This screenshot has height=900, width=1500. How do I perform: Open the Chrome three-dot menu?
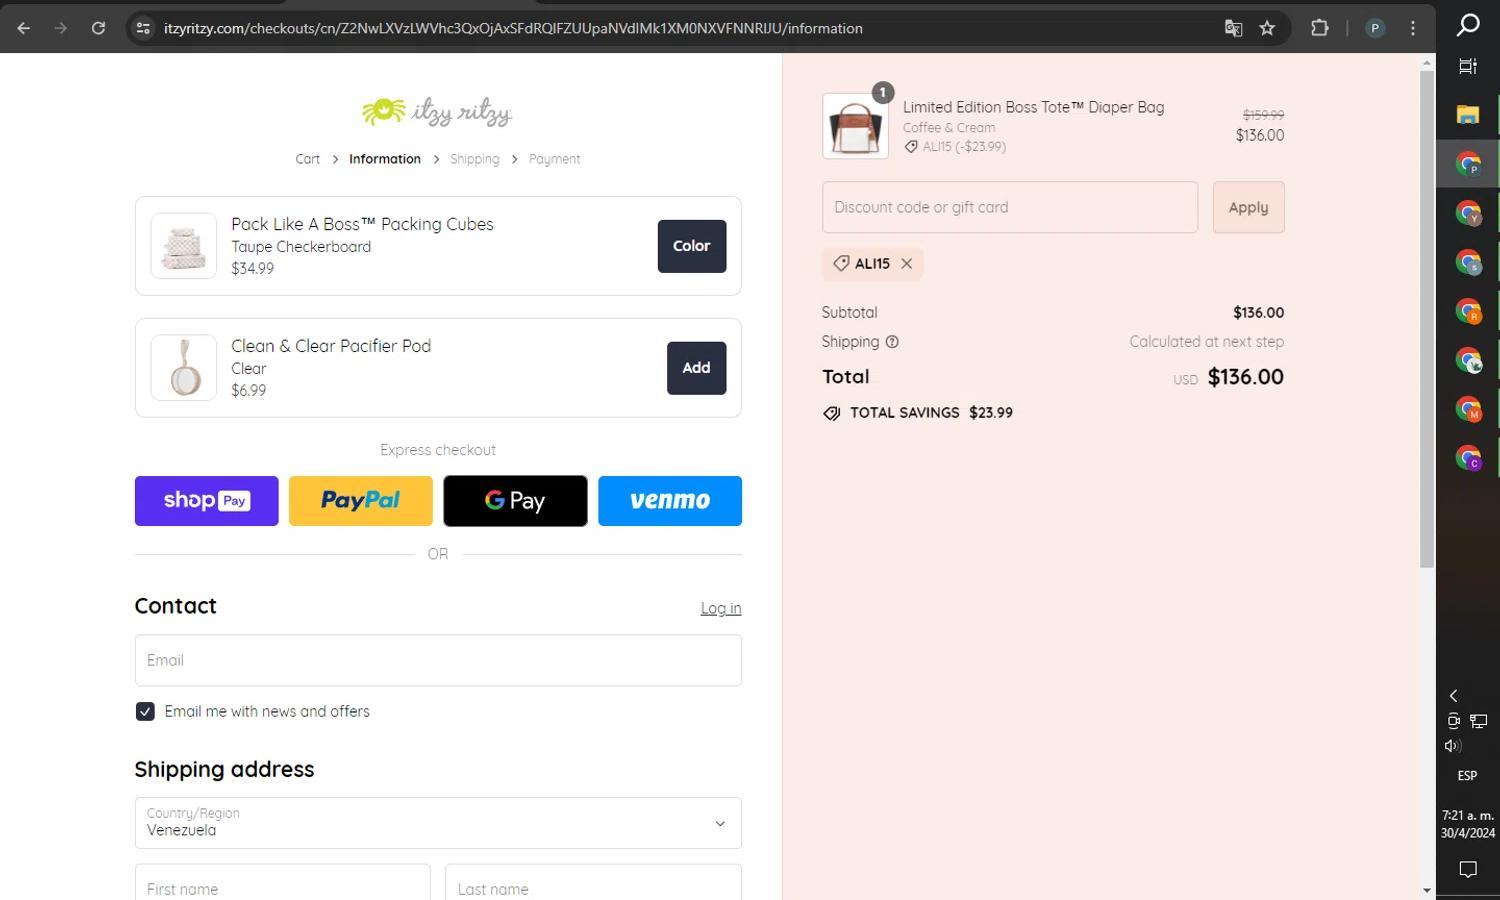1412,28
